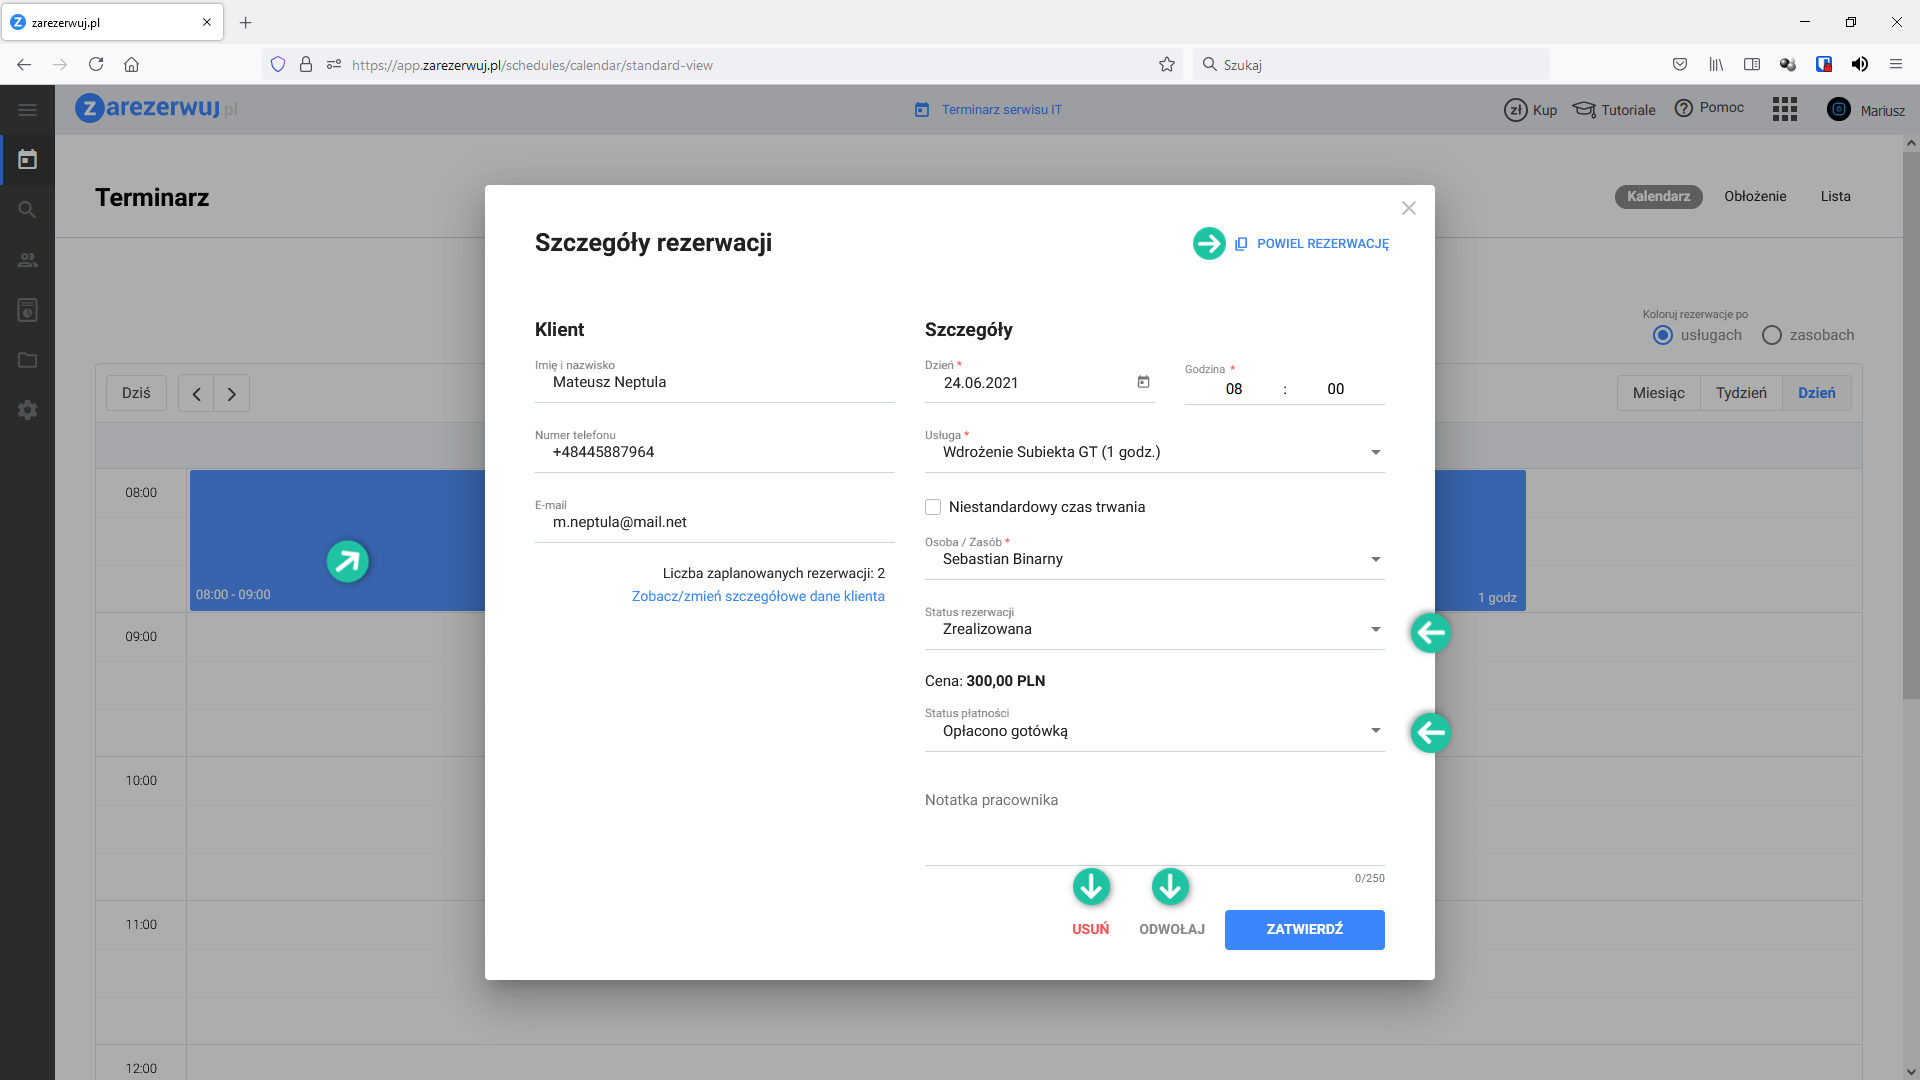Click into the Notatka pracownika field
The image size is (1920, 1080).
[1155, 825]
